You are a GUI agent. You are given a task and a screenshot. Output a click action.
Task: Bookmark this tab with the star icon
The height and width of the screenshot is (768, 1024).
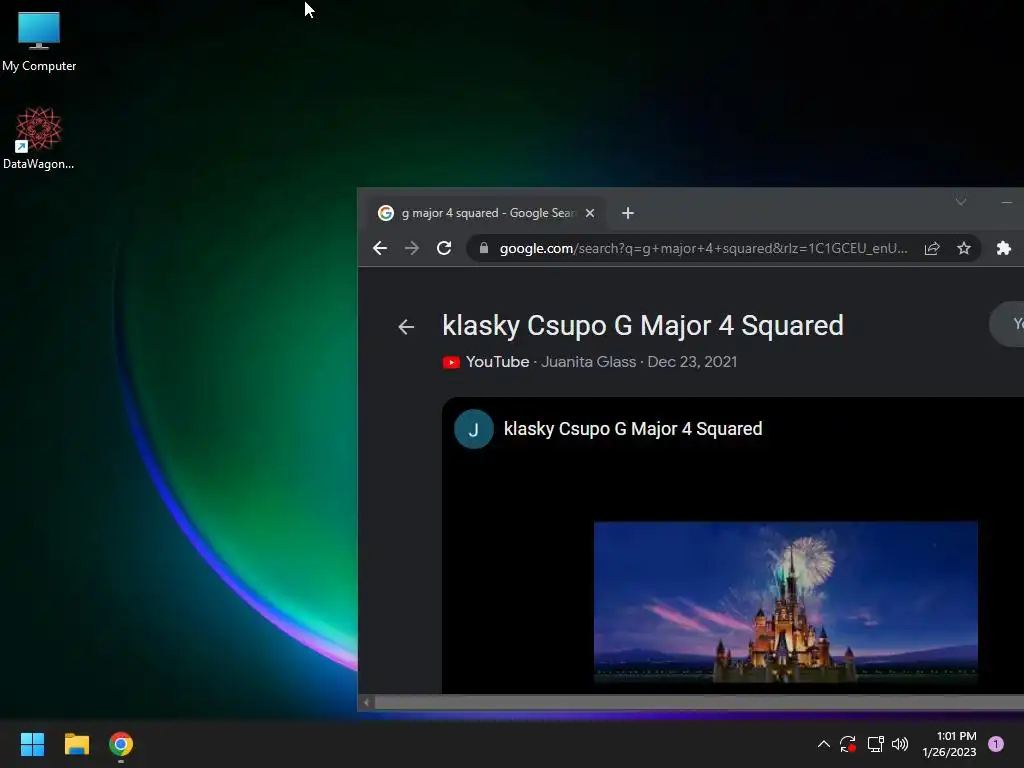coord(964,248)
